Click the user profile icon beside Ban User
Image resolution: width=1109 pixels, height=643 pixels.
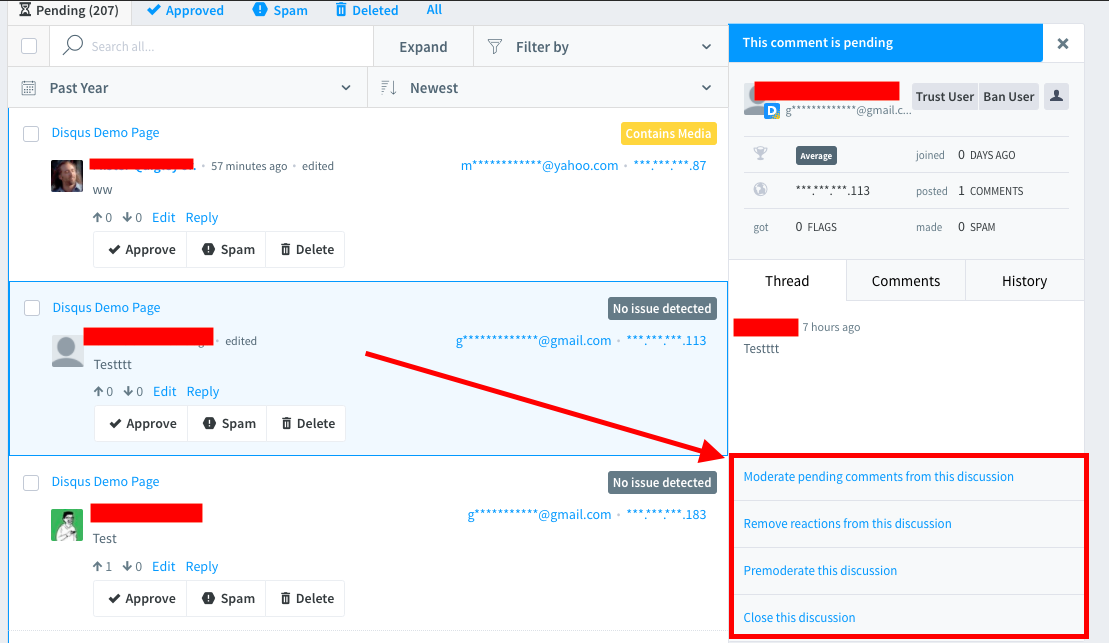tap(1056, 97)
